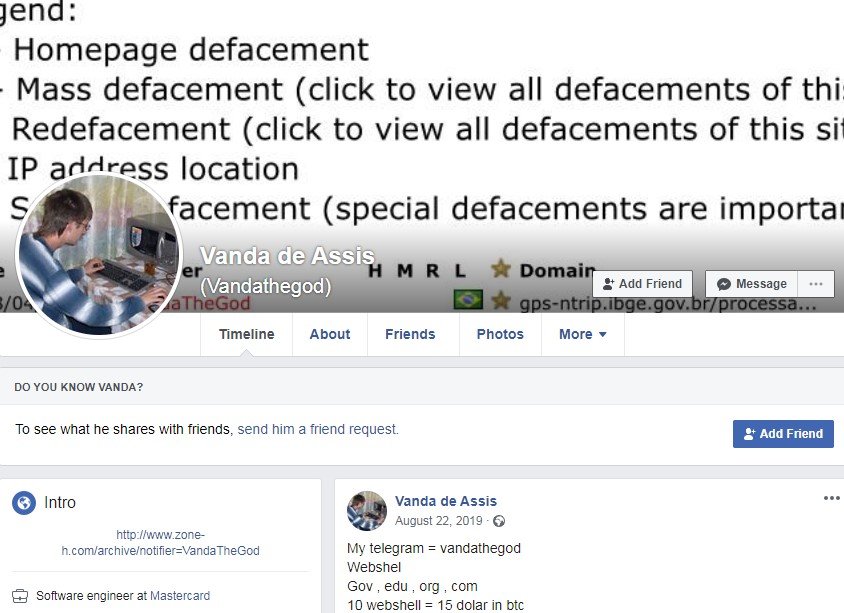This screenshot has width=844, height=613.
Task: Open the post author's small avatar
Action: pos(367,511)
